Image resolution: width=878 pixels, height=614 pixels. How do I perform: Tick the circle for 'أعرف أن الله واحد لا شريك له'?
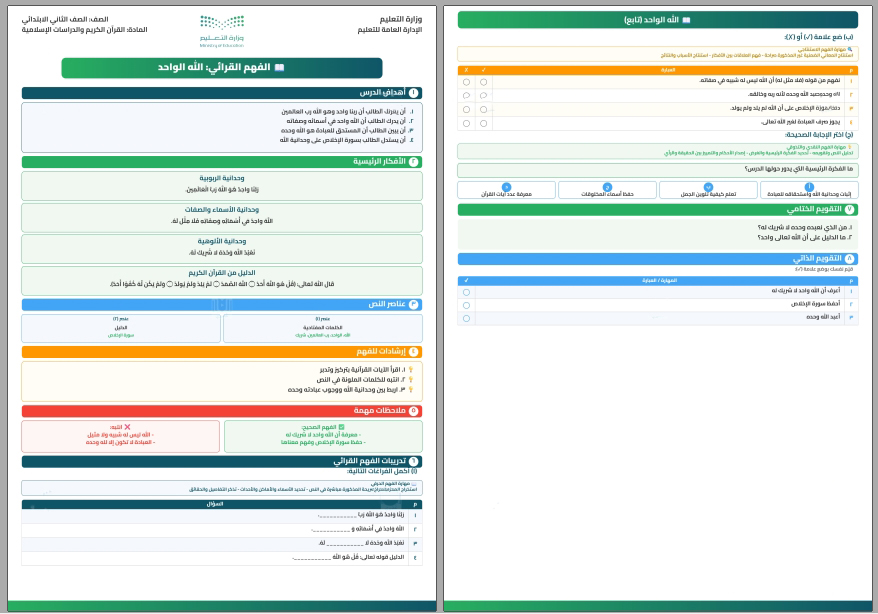pos(466,292)
